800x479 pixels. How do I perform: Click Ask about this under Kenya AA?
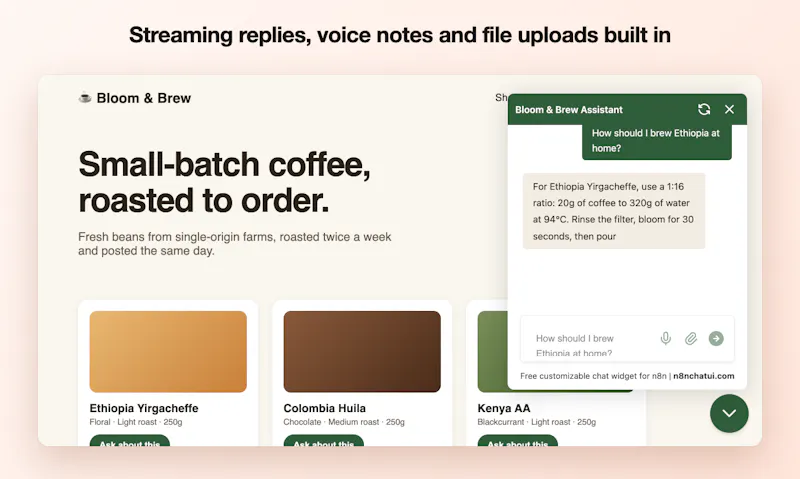tap(517, 441)
